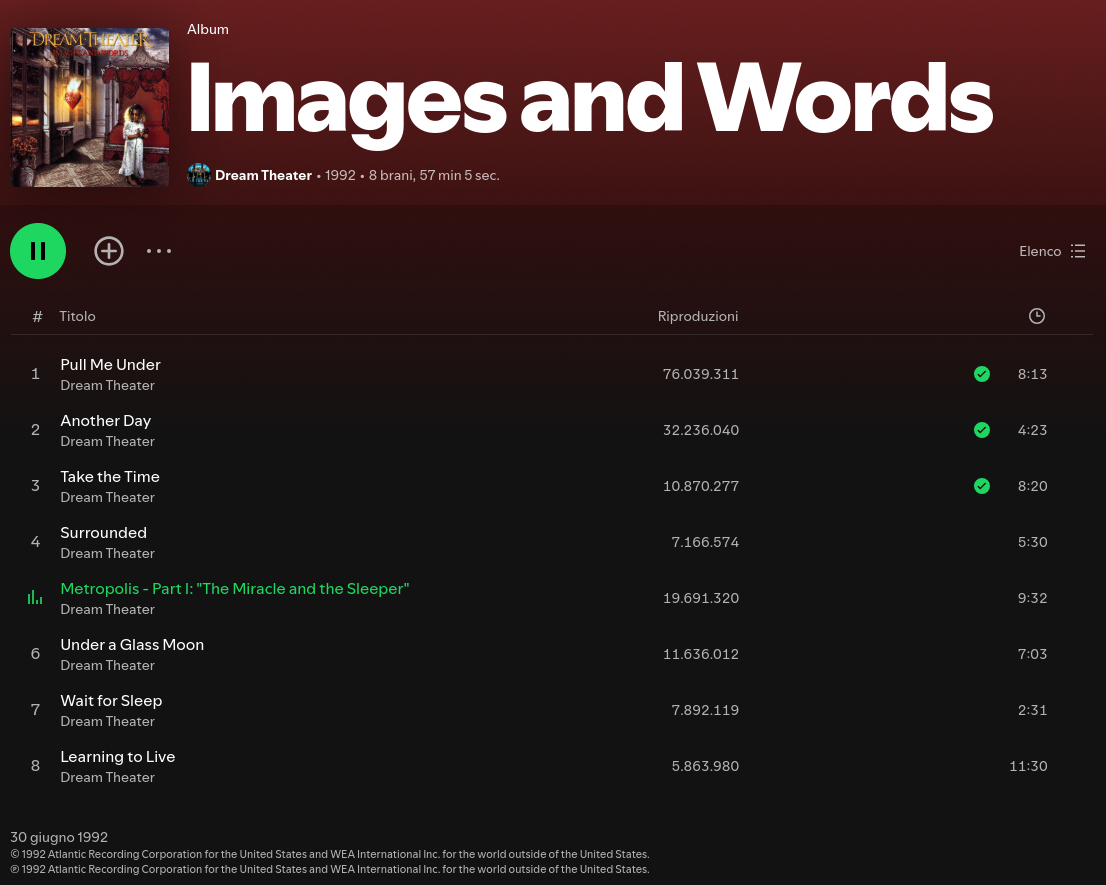Select the Another Day track title
Screen dimensions: 1106x885
106,420
